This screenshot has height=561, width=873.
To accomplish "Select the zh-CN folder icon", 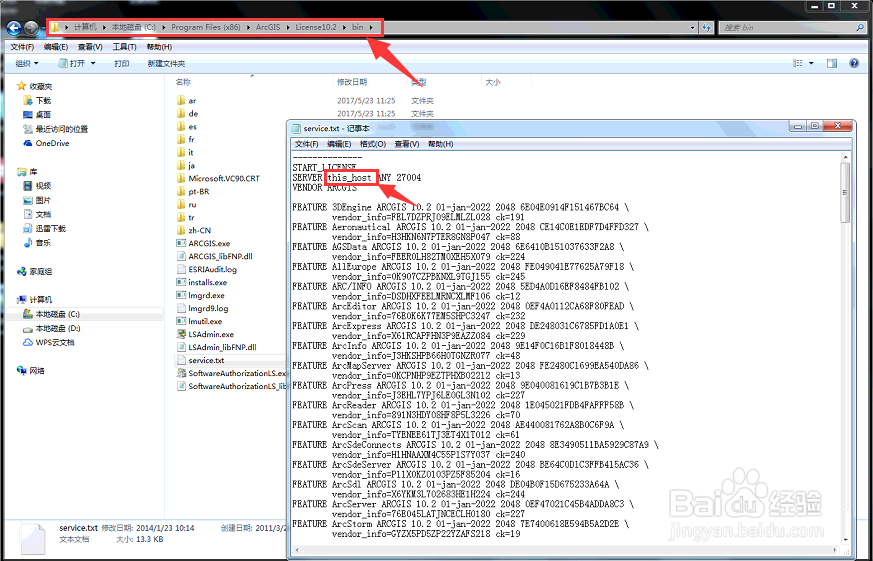I will point(180,230).
